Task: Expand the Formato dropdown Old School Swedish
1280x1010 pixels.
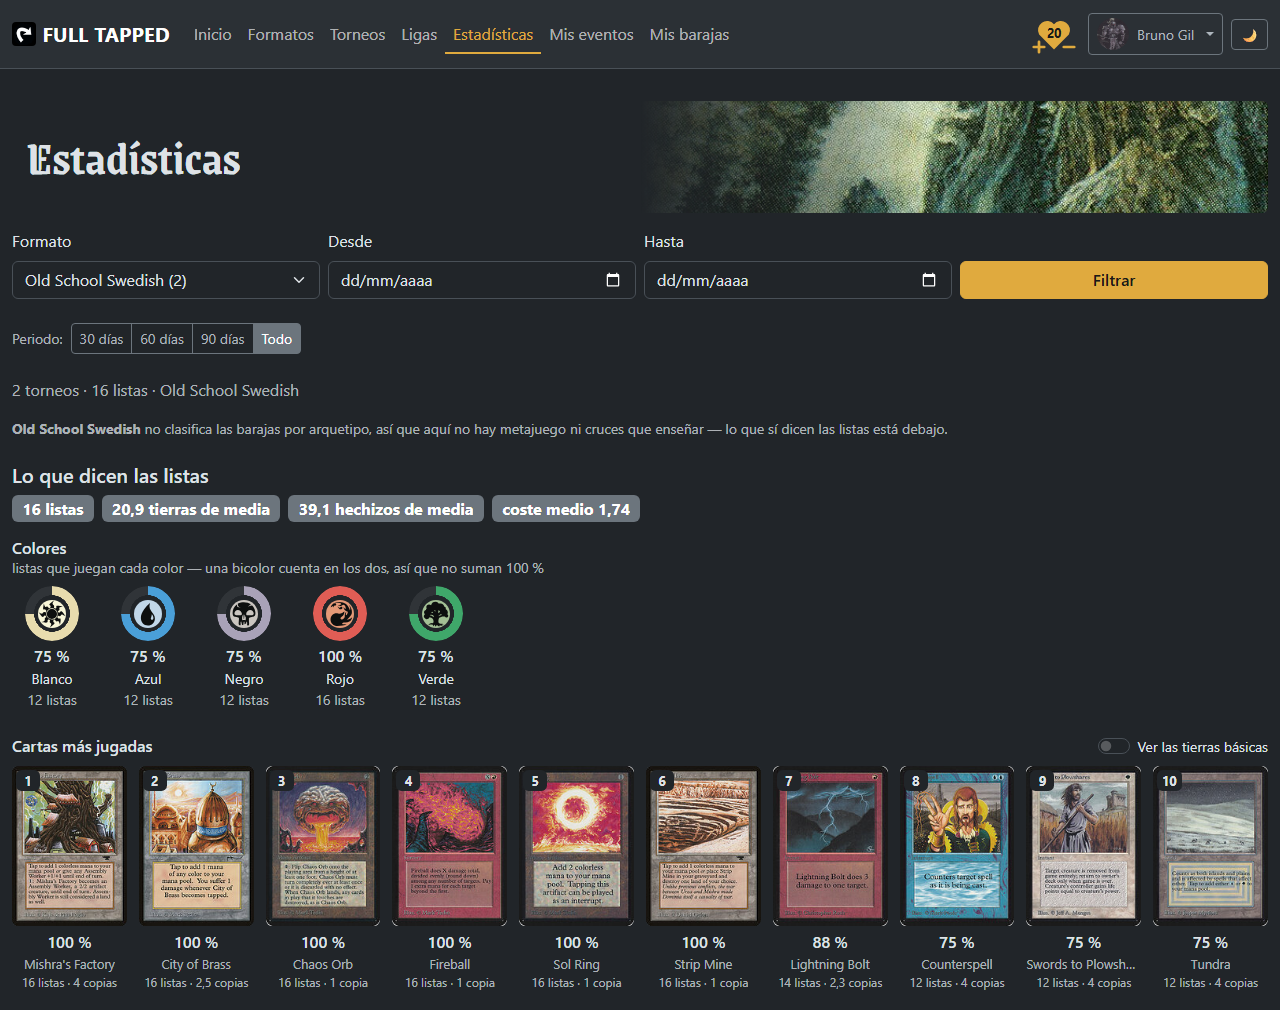Action: [166, 280]
